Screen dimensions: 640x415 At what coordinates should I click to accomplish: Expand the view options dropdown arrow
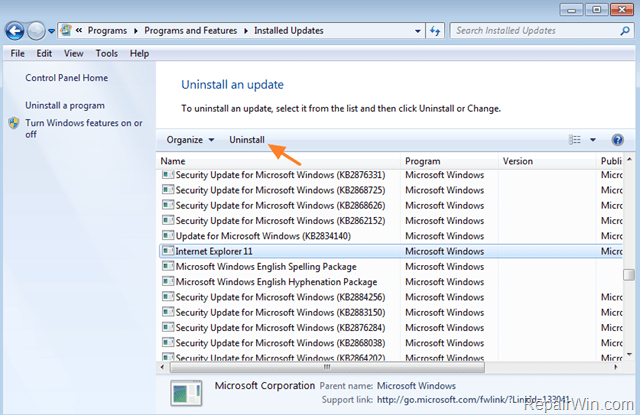[x=593, y=140]
